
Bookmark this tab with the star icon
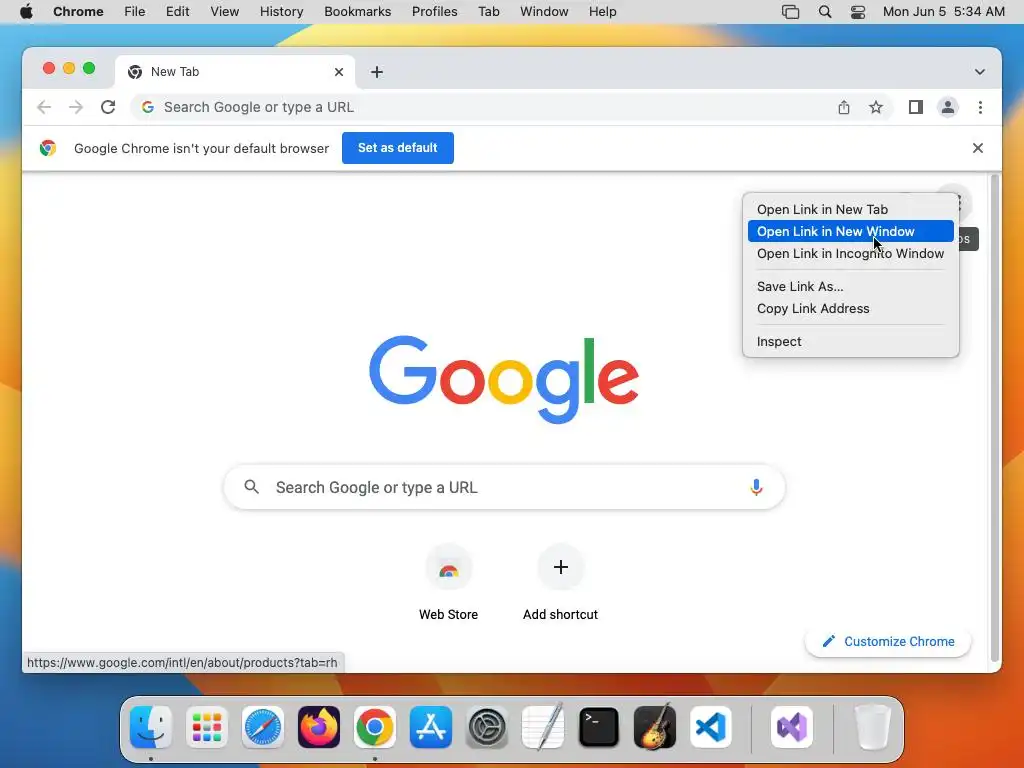pos(876,107)
